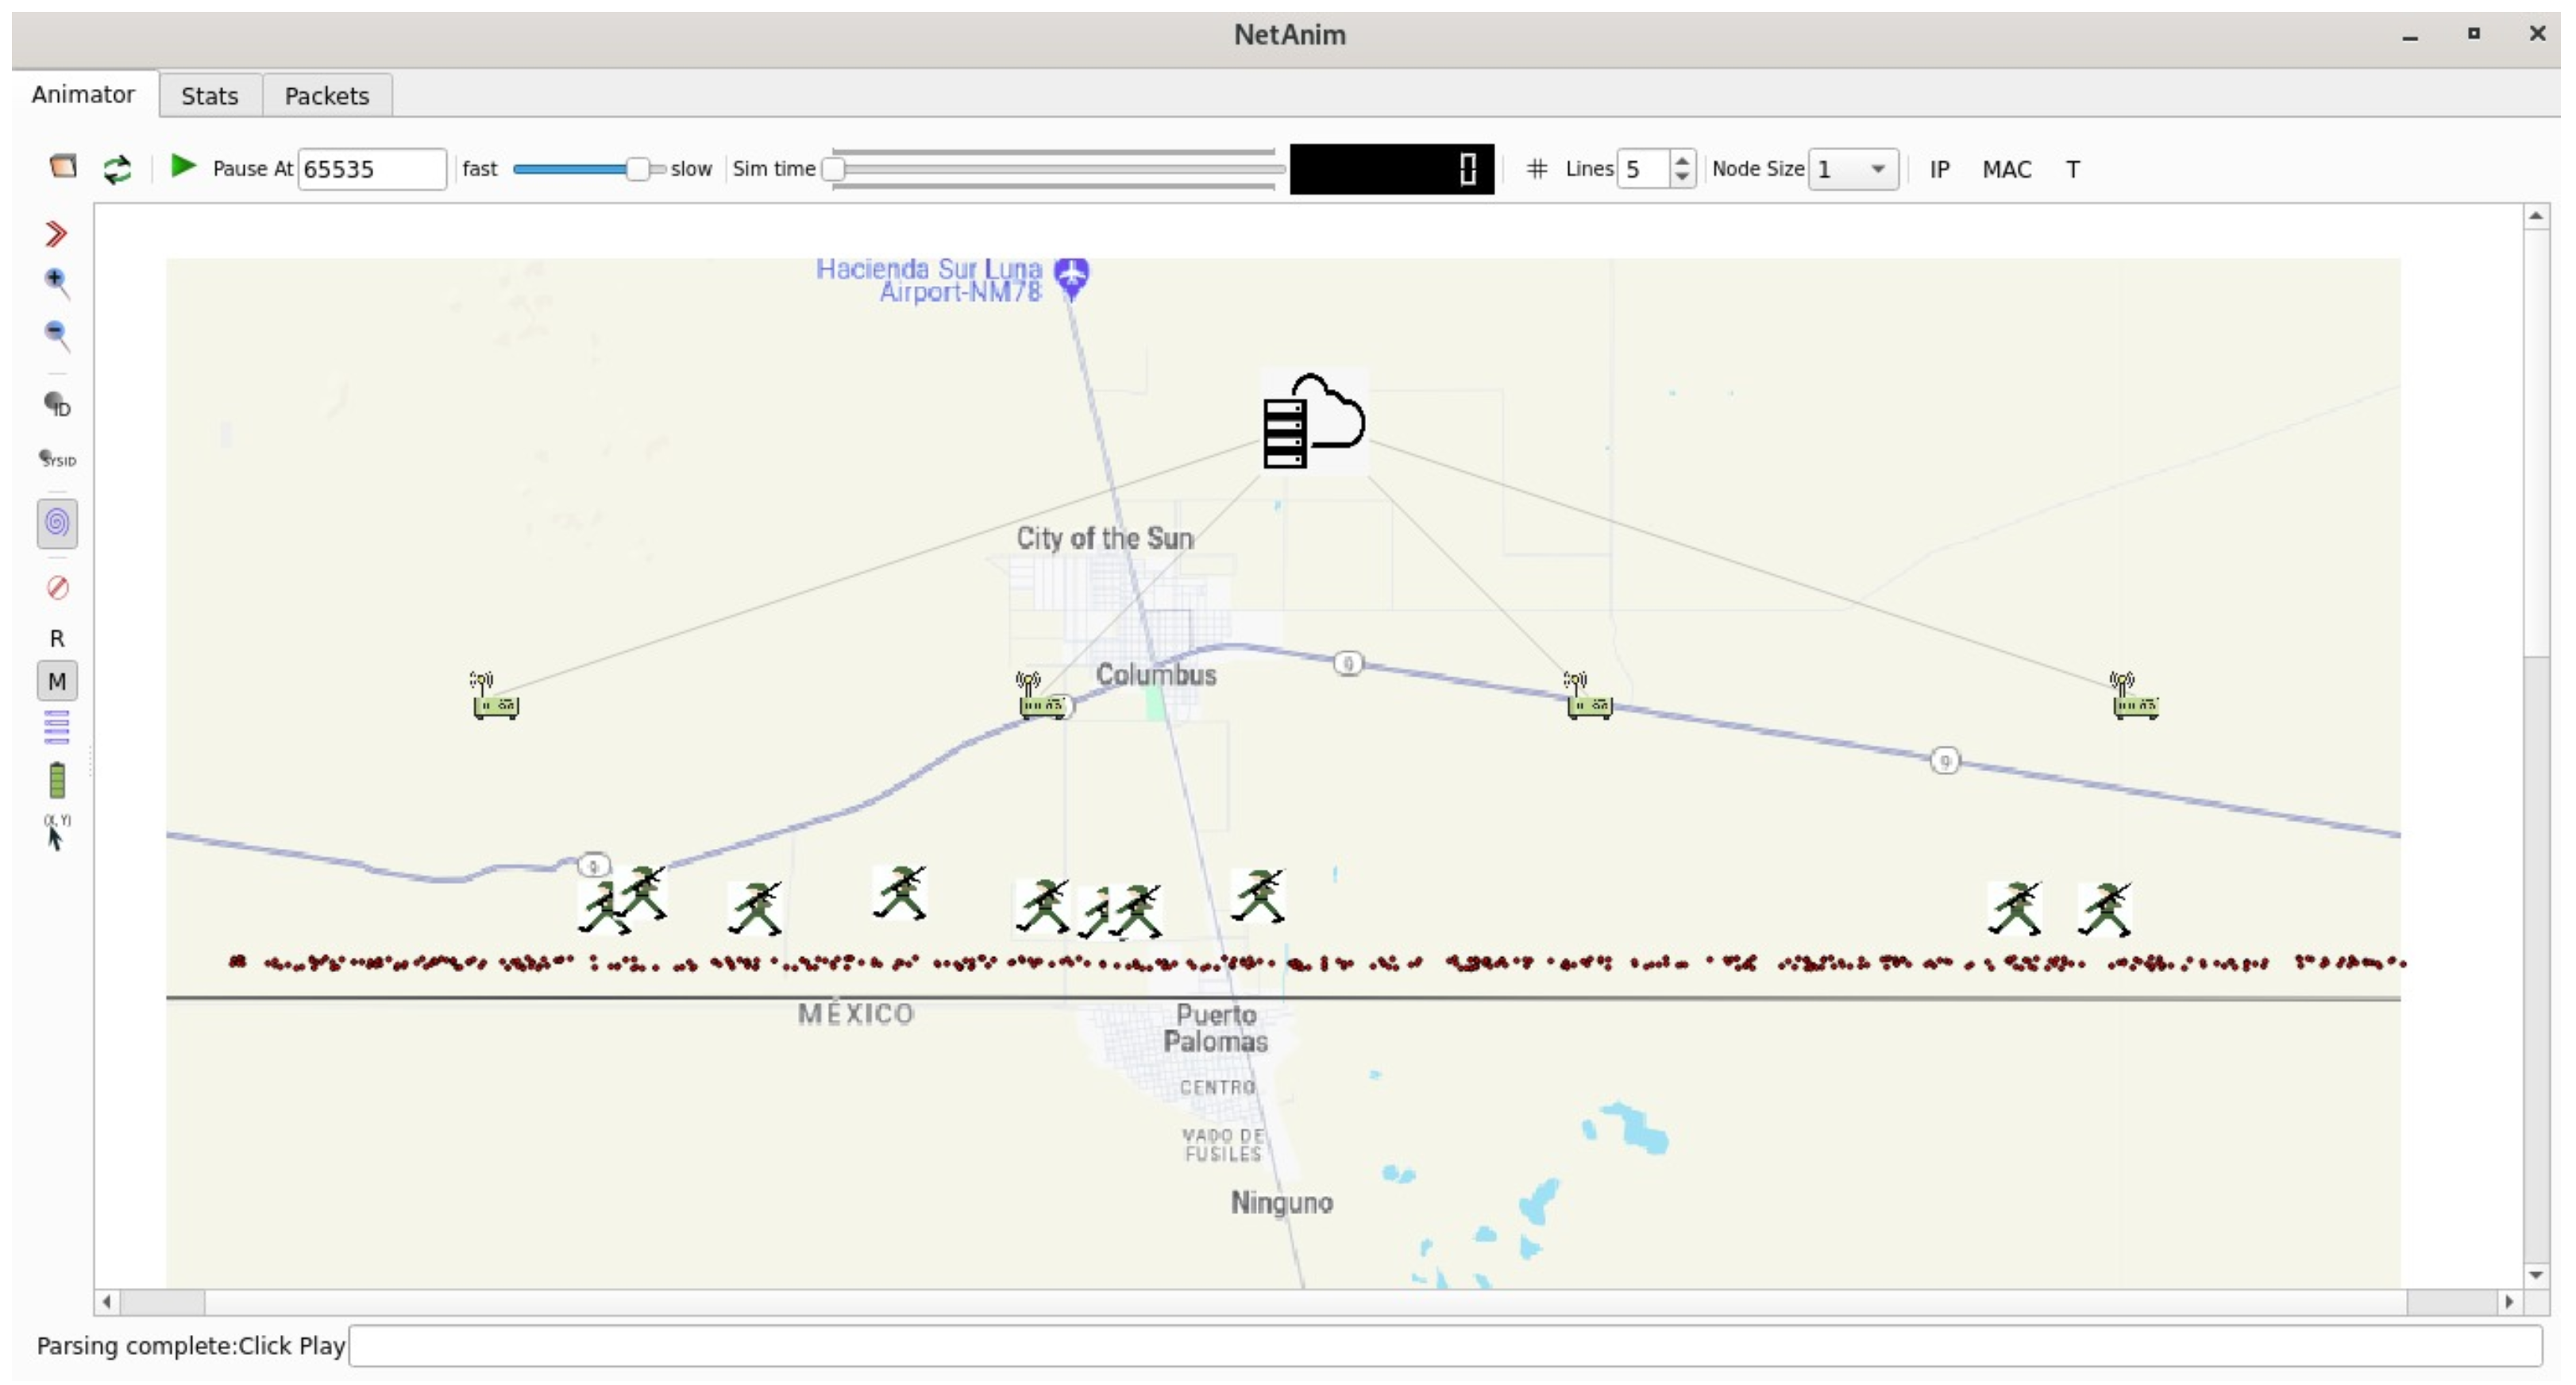Click the zoom in magnifier icon
Screen dimensions: 2576x1385
[57, 283]
